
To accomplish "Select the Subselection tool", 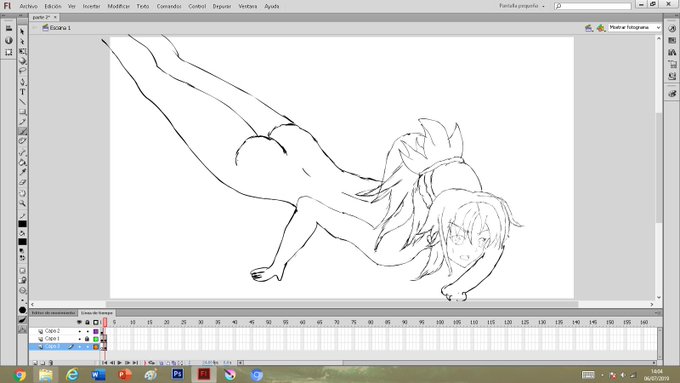I will click(23, 41).
